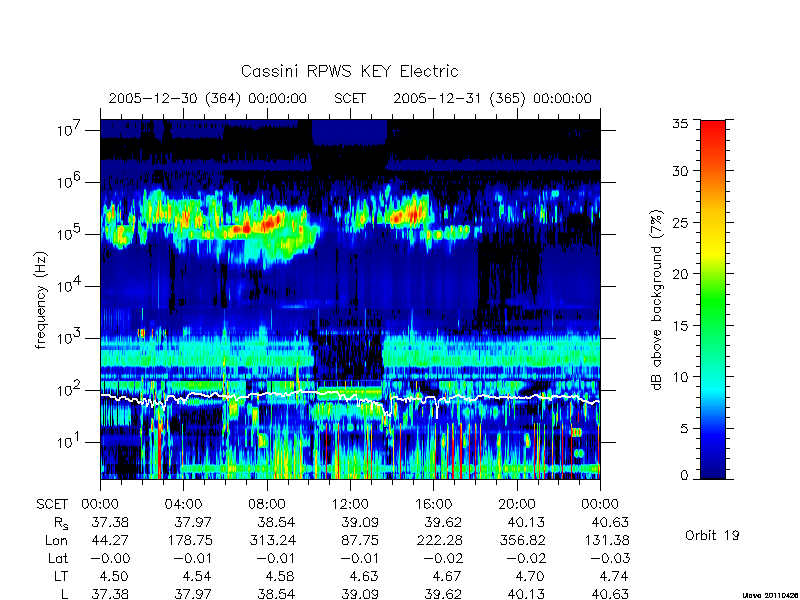
Task: Click the 25 colorbar tick label
Action: (680, 222)
